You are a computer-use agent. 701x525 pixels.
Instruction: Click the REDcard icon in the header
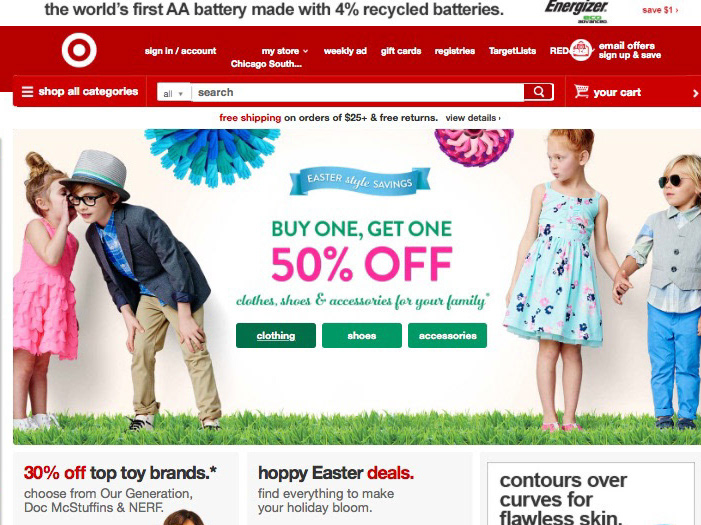tap(581, 51)
